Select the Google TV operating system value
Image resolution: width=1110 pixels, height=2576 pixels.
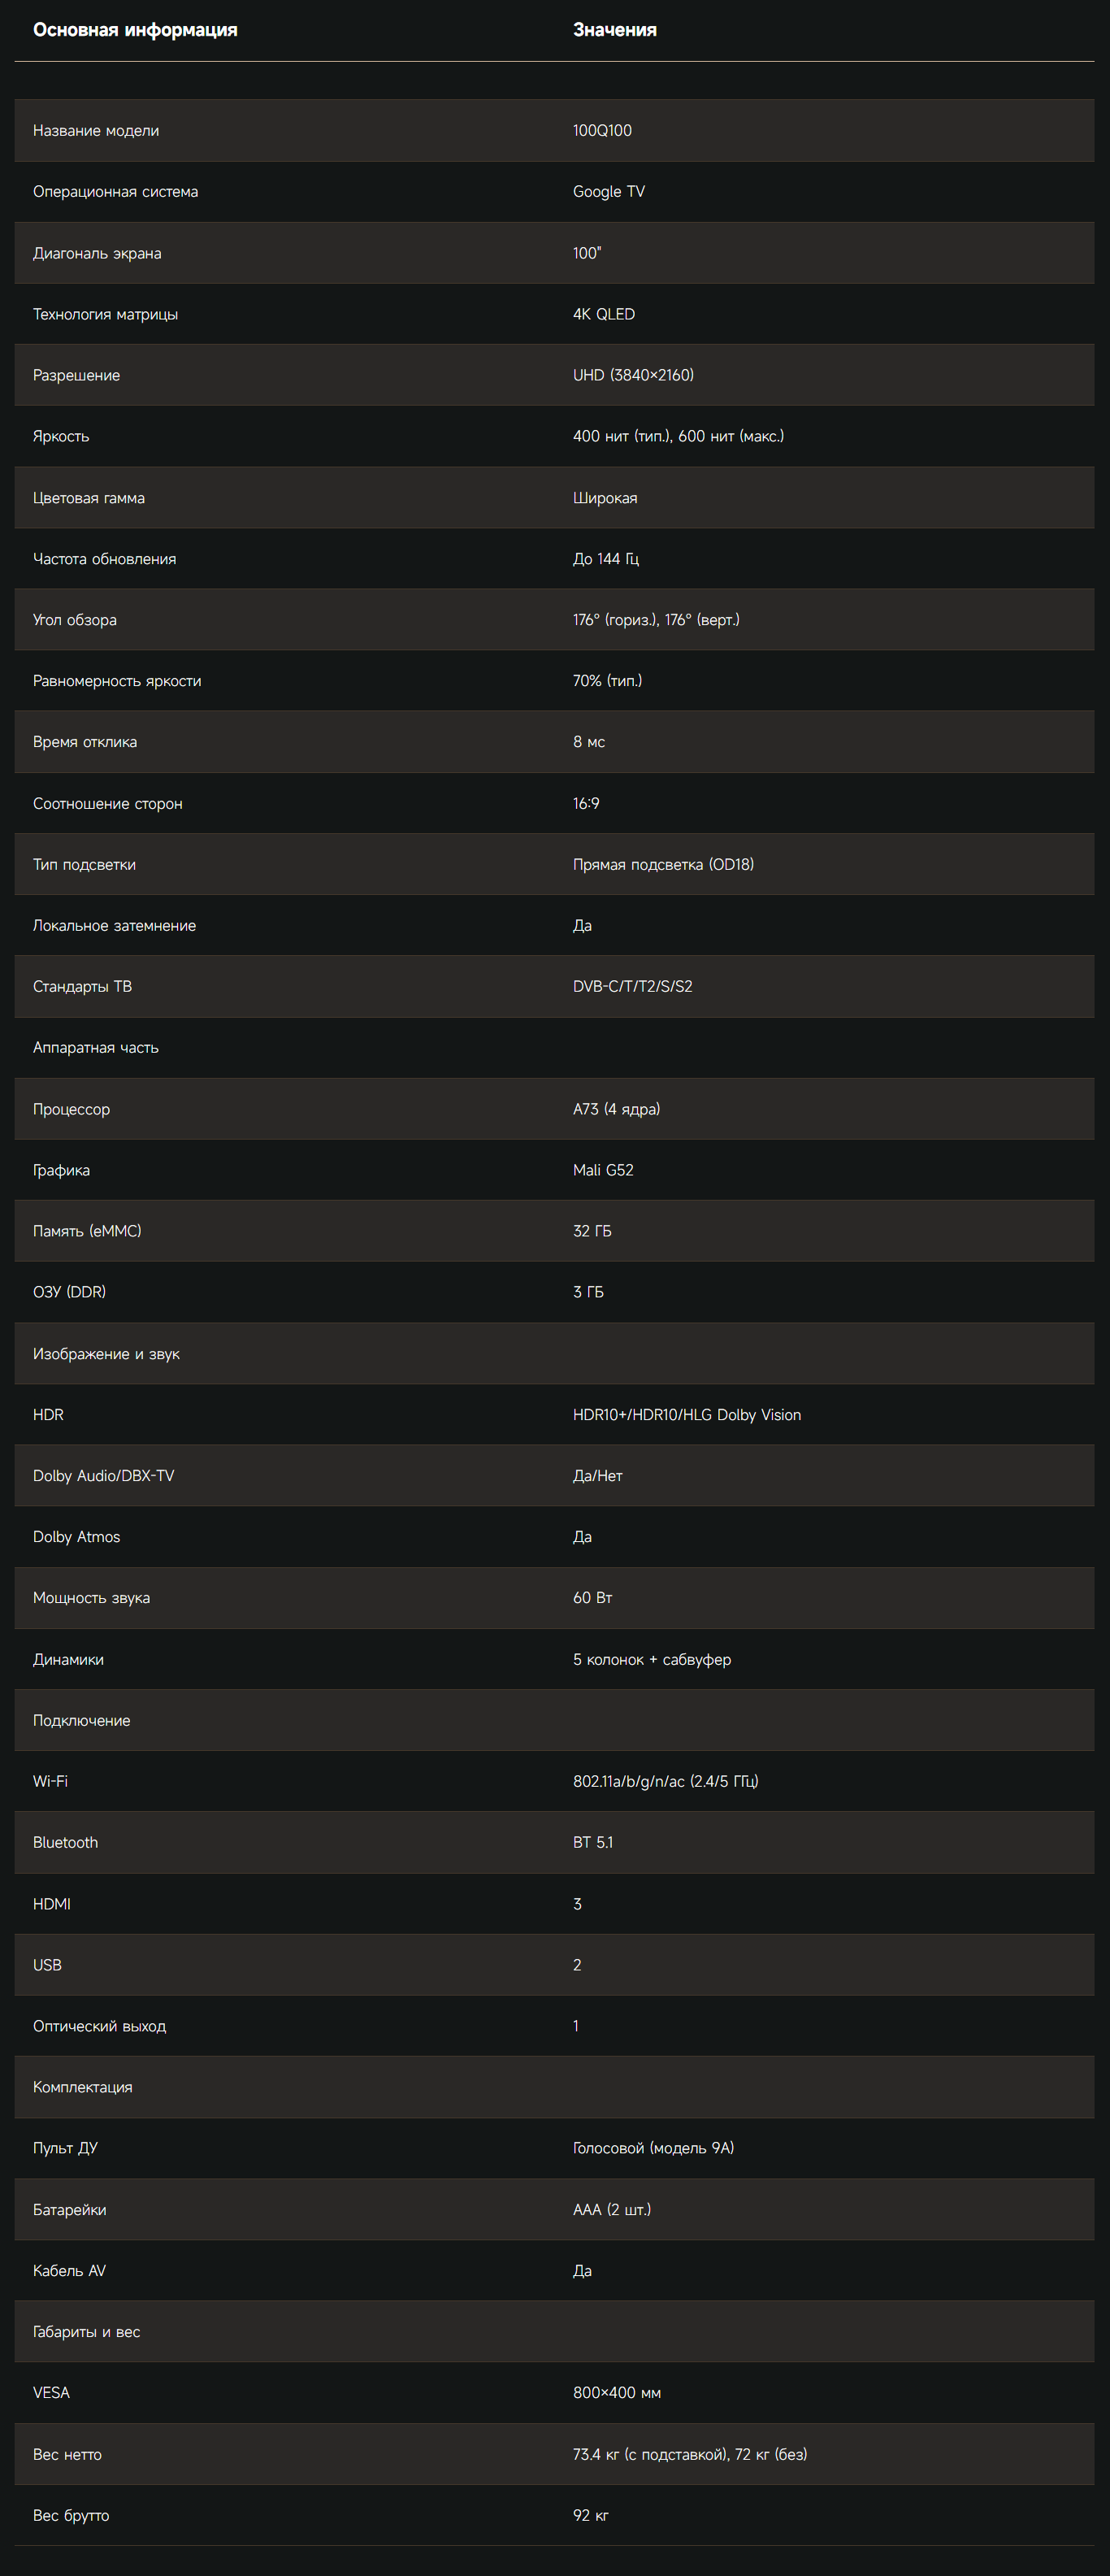609,192
